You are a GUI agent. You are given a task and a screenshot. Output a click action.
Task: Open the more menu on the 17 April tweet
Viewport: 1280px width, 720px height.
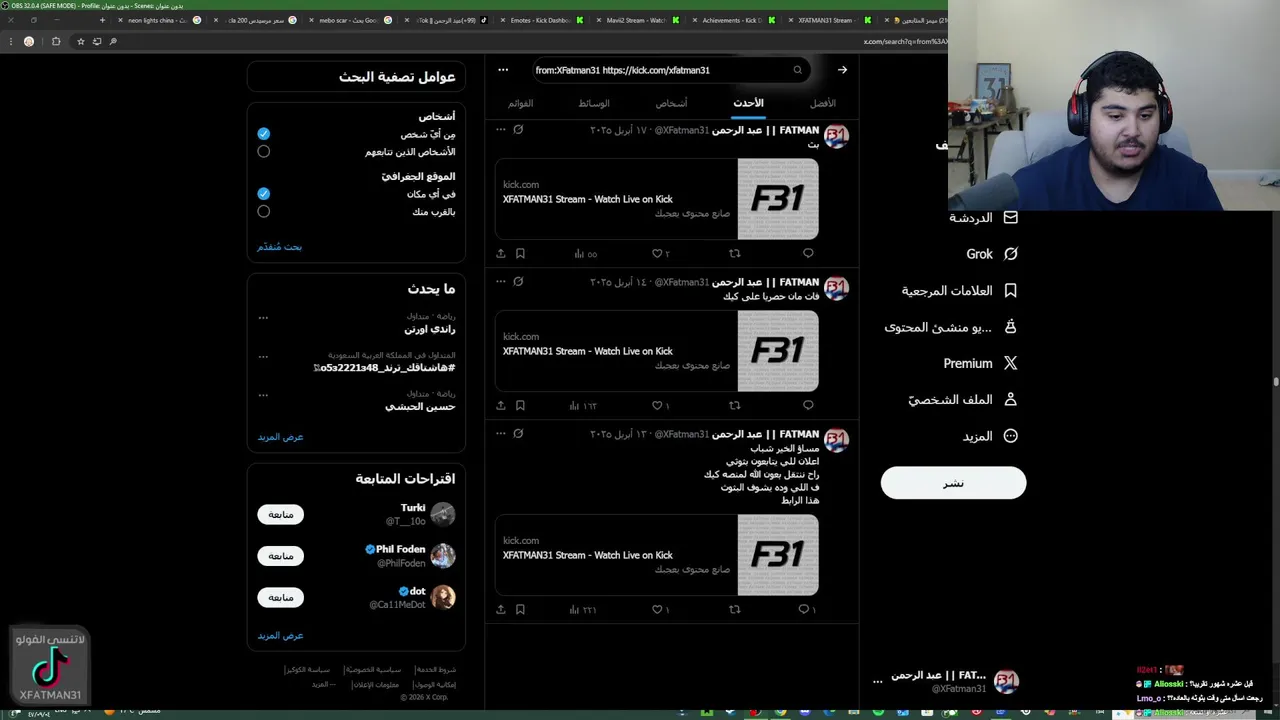[501, 130]
